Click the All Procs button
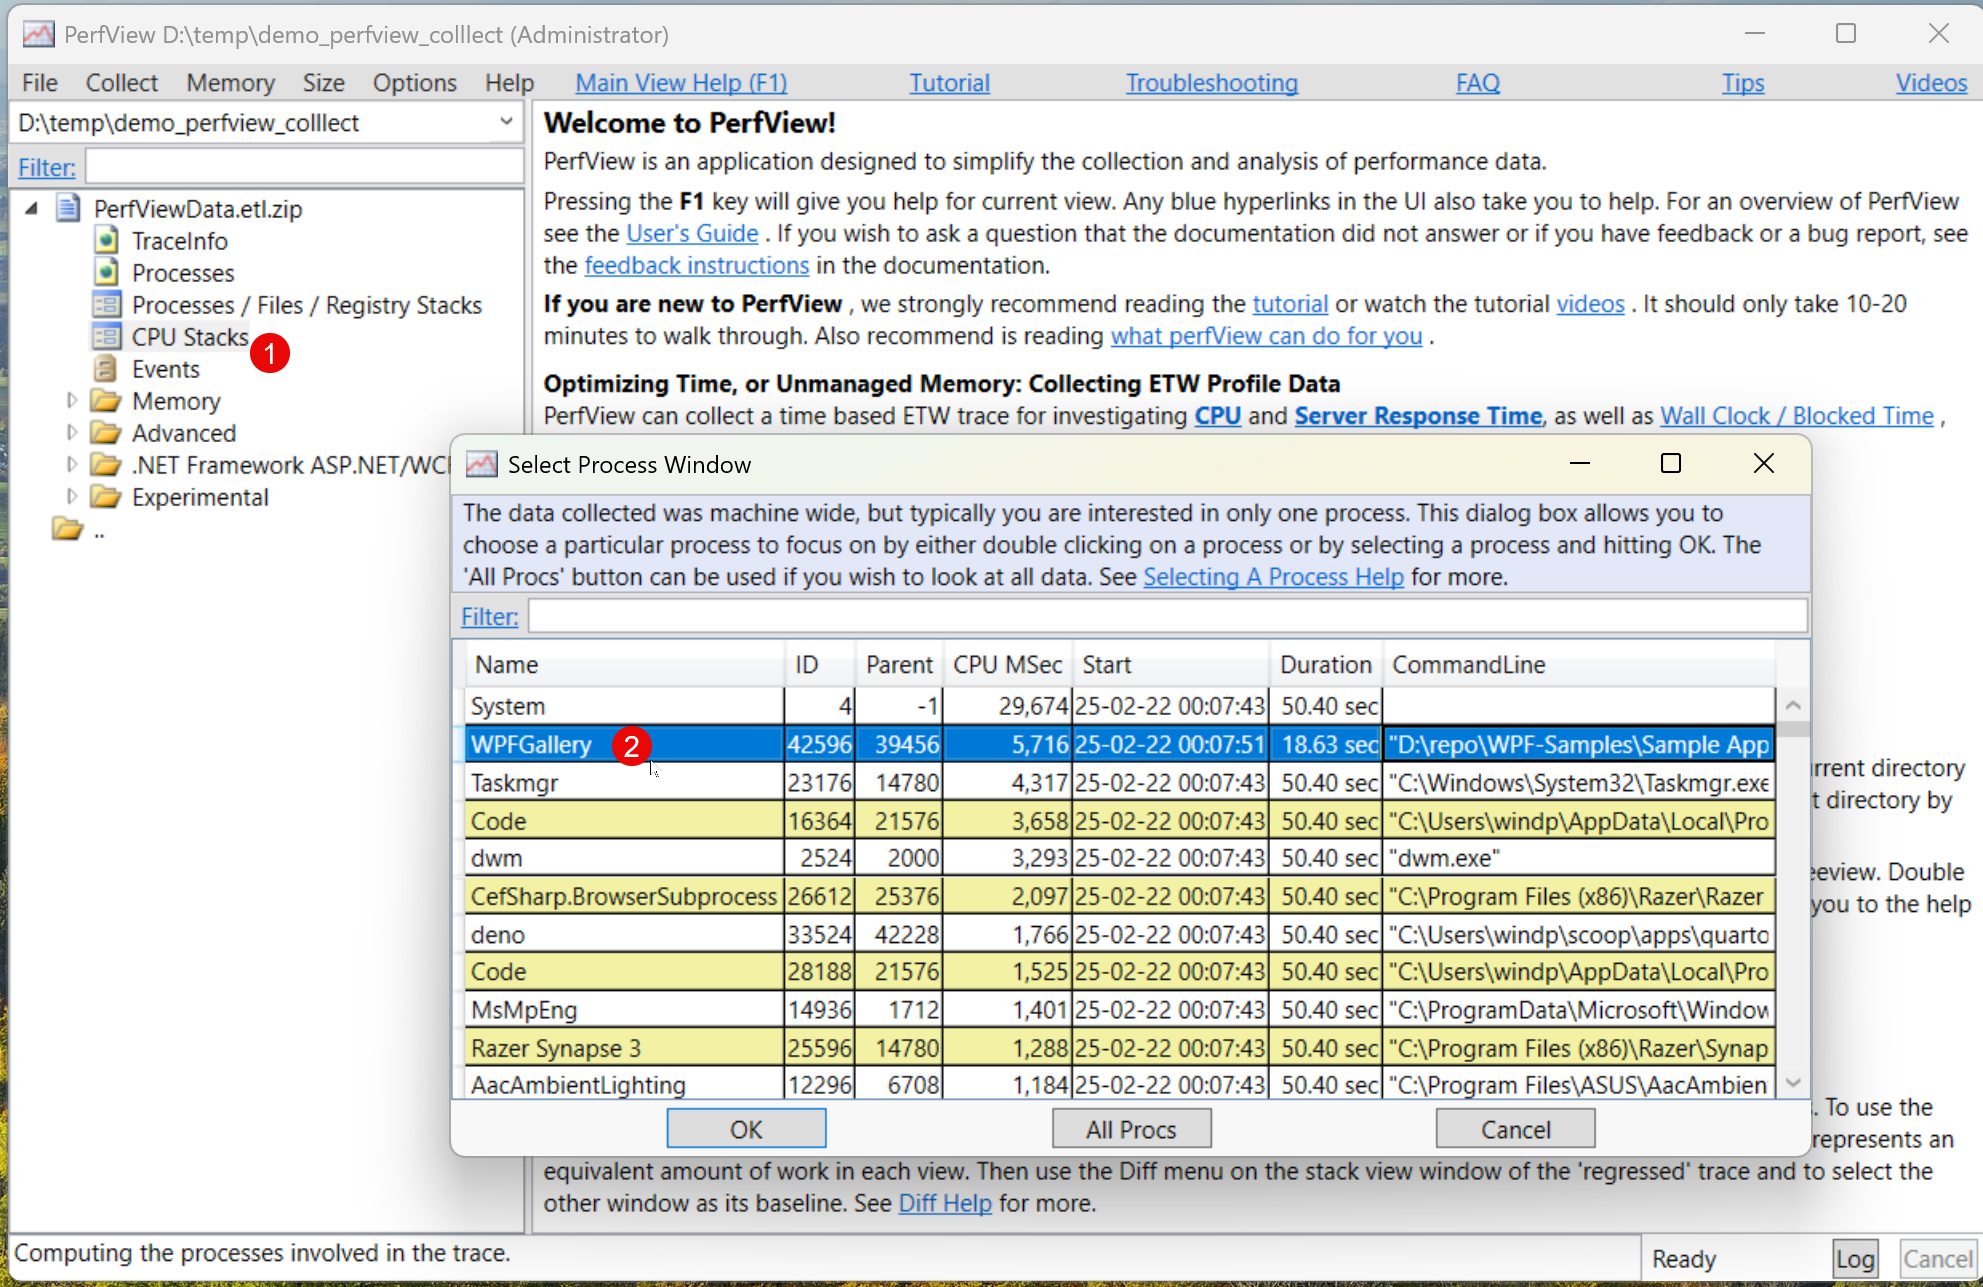 [x=1131, y=1129]
